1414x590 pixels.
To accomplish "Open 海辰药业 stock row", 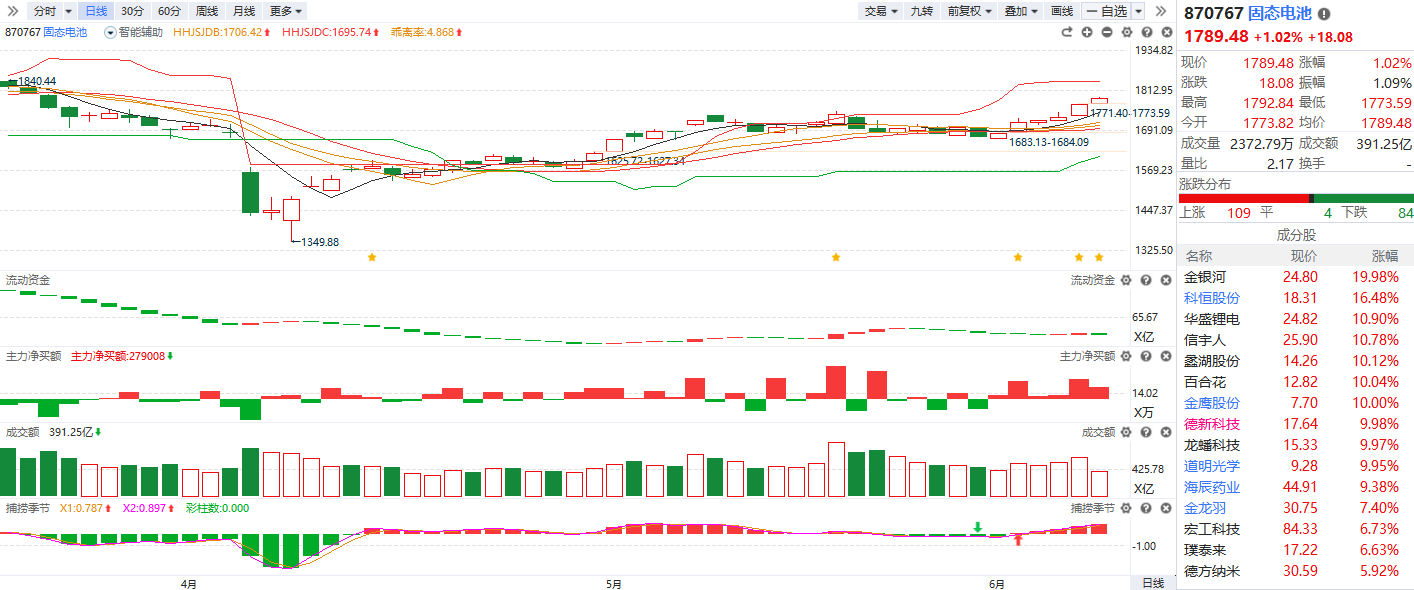I will (x=1295, y=487).
